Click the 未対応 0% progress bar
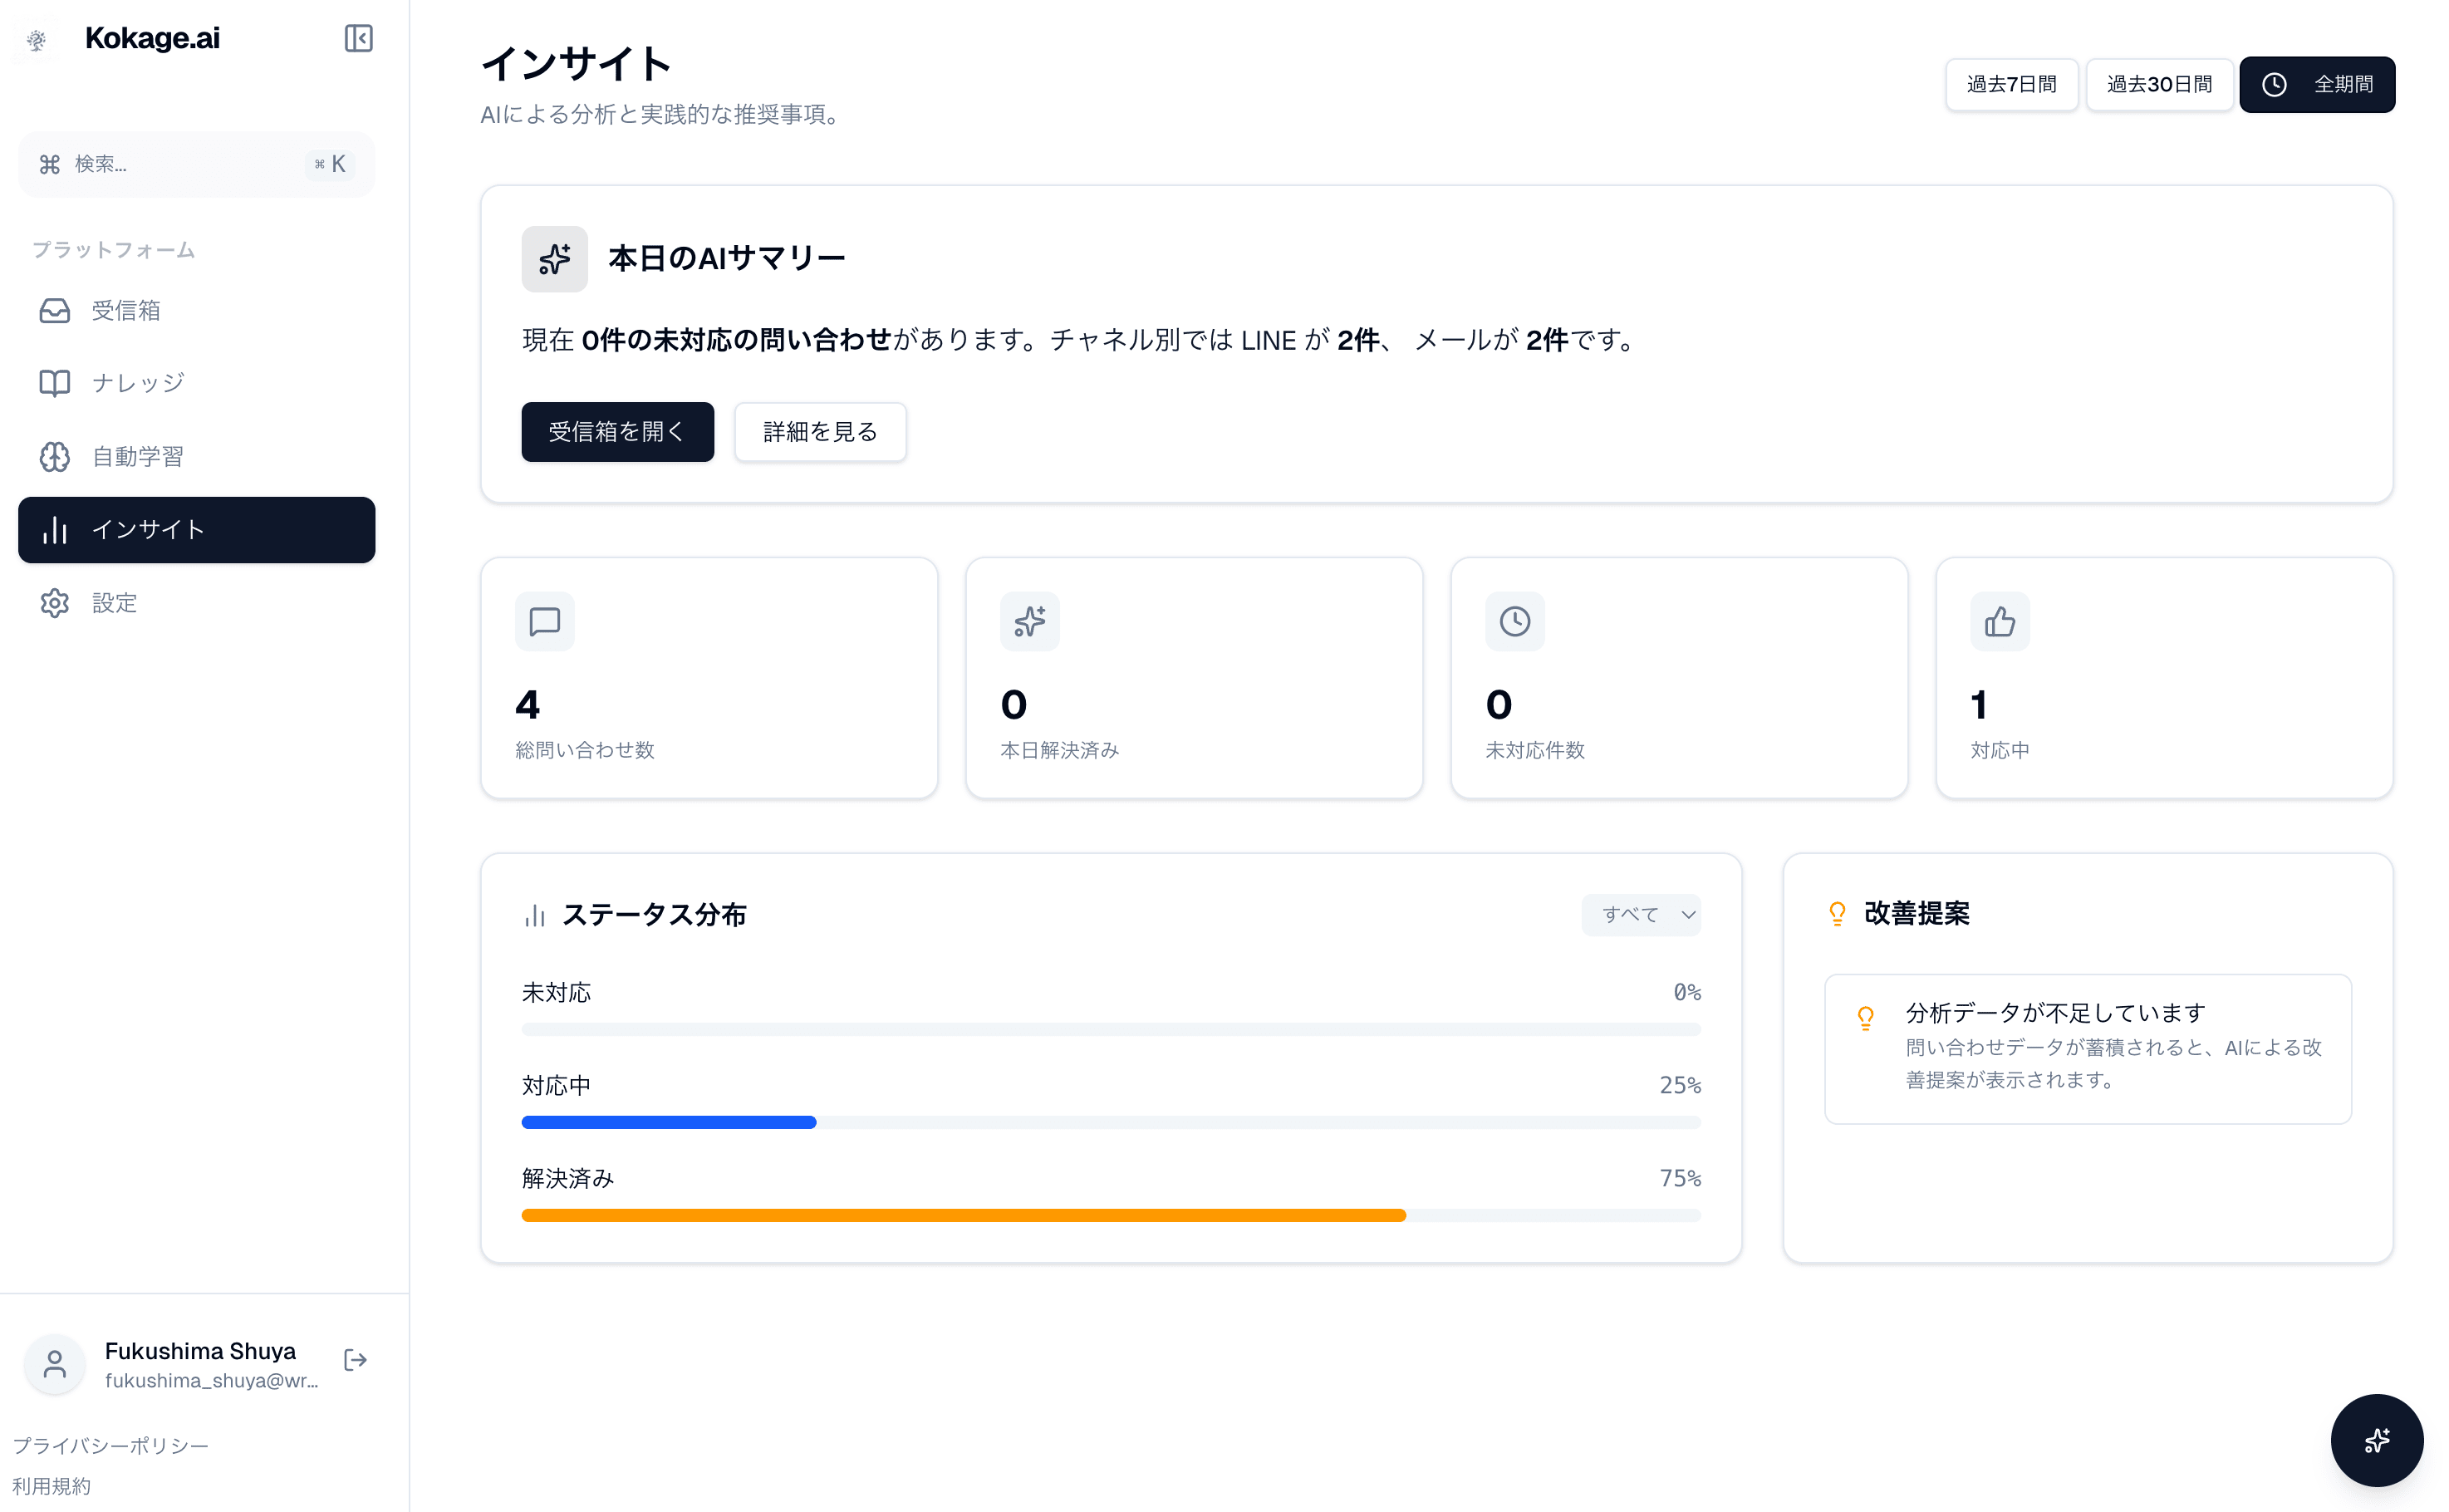Image resolution: width=2449 pixels, height=1512 pixels. pyautogui.click(x=1110, y=1029)
